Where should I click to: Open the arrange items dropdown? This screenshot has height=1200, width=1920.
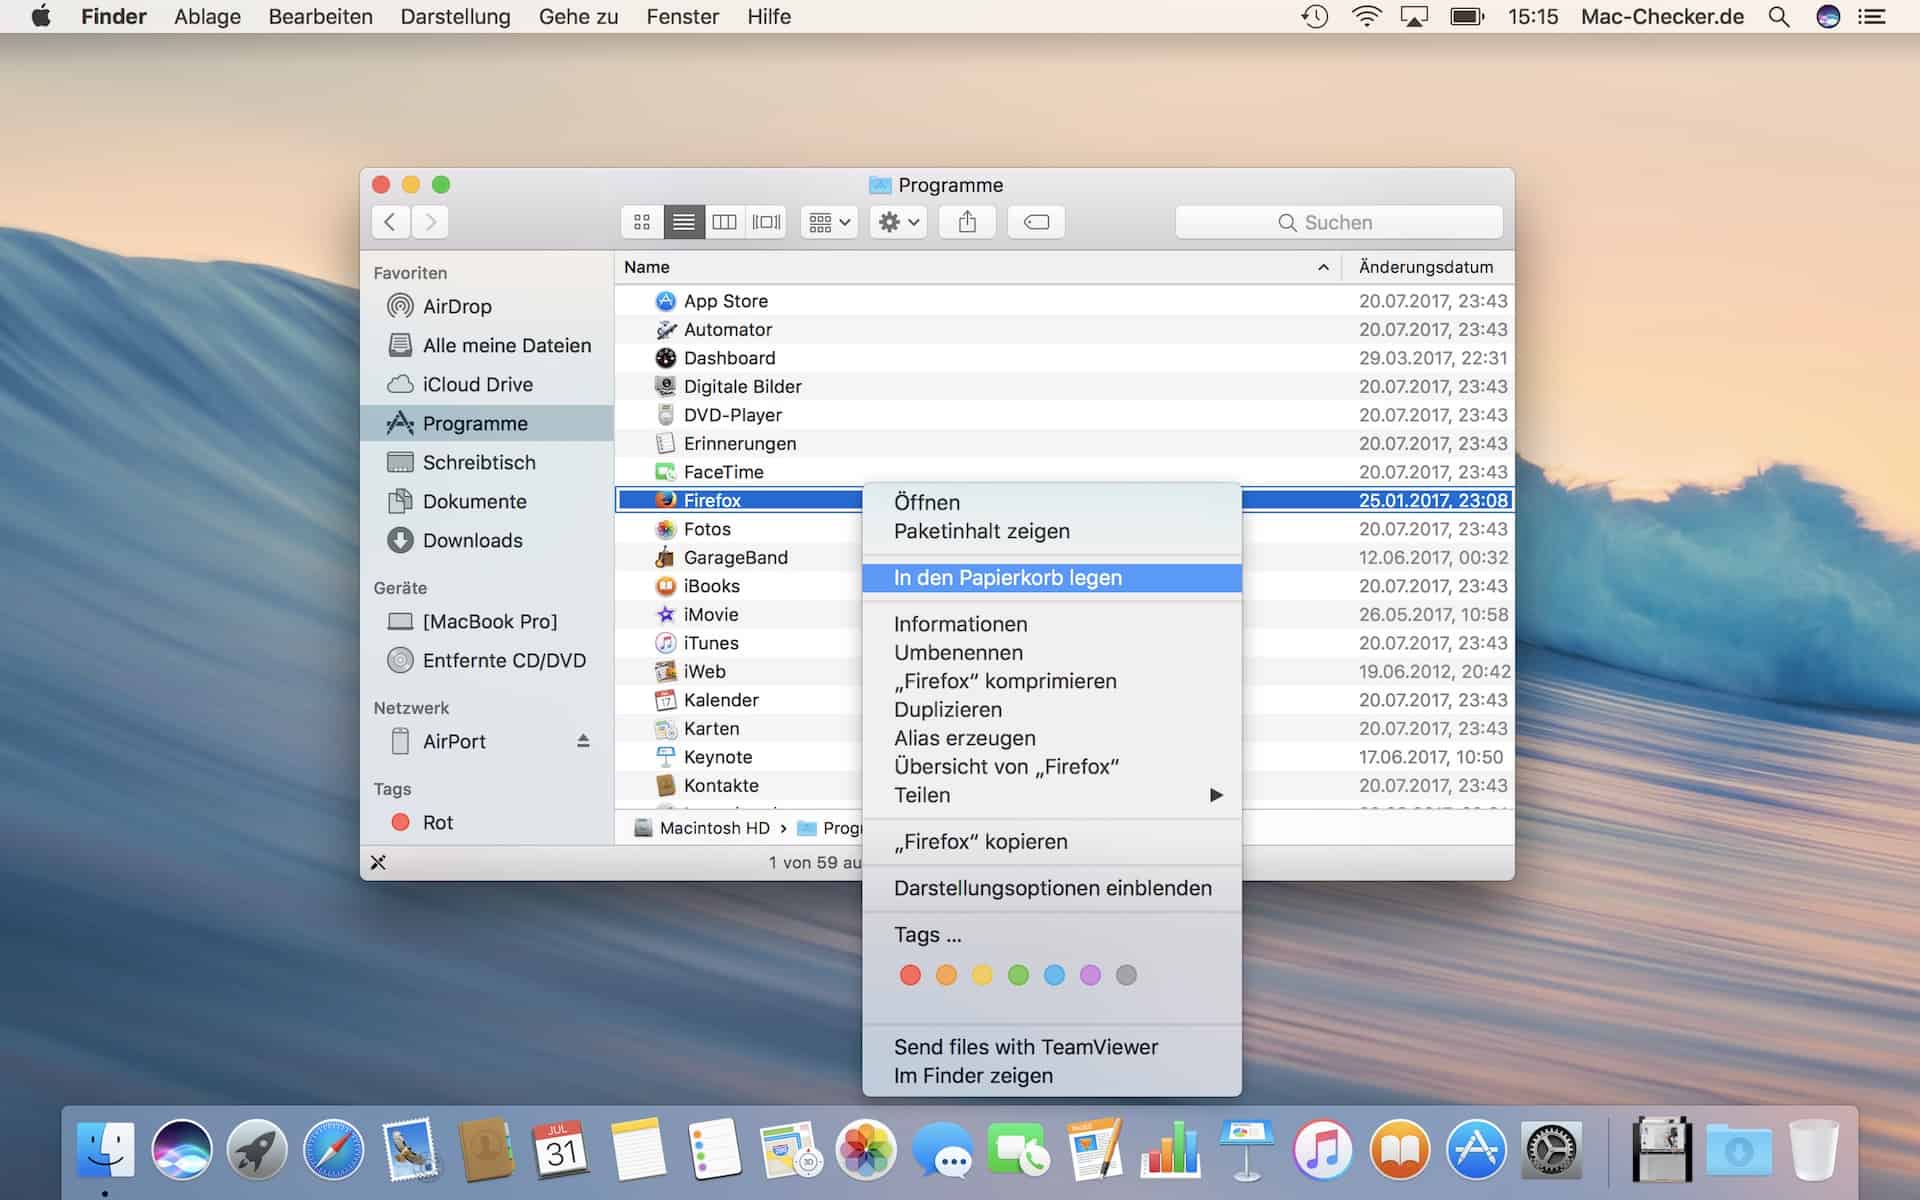pyautogui.click(x=829, y=222)
